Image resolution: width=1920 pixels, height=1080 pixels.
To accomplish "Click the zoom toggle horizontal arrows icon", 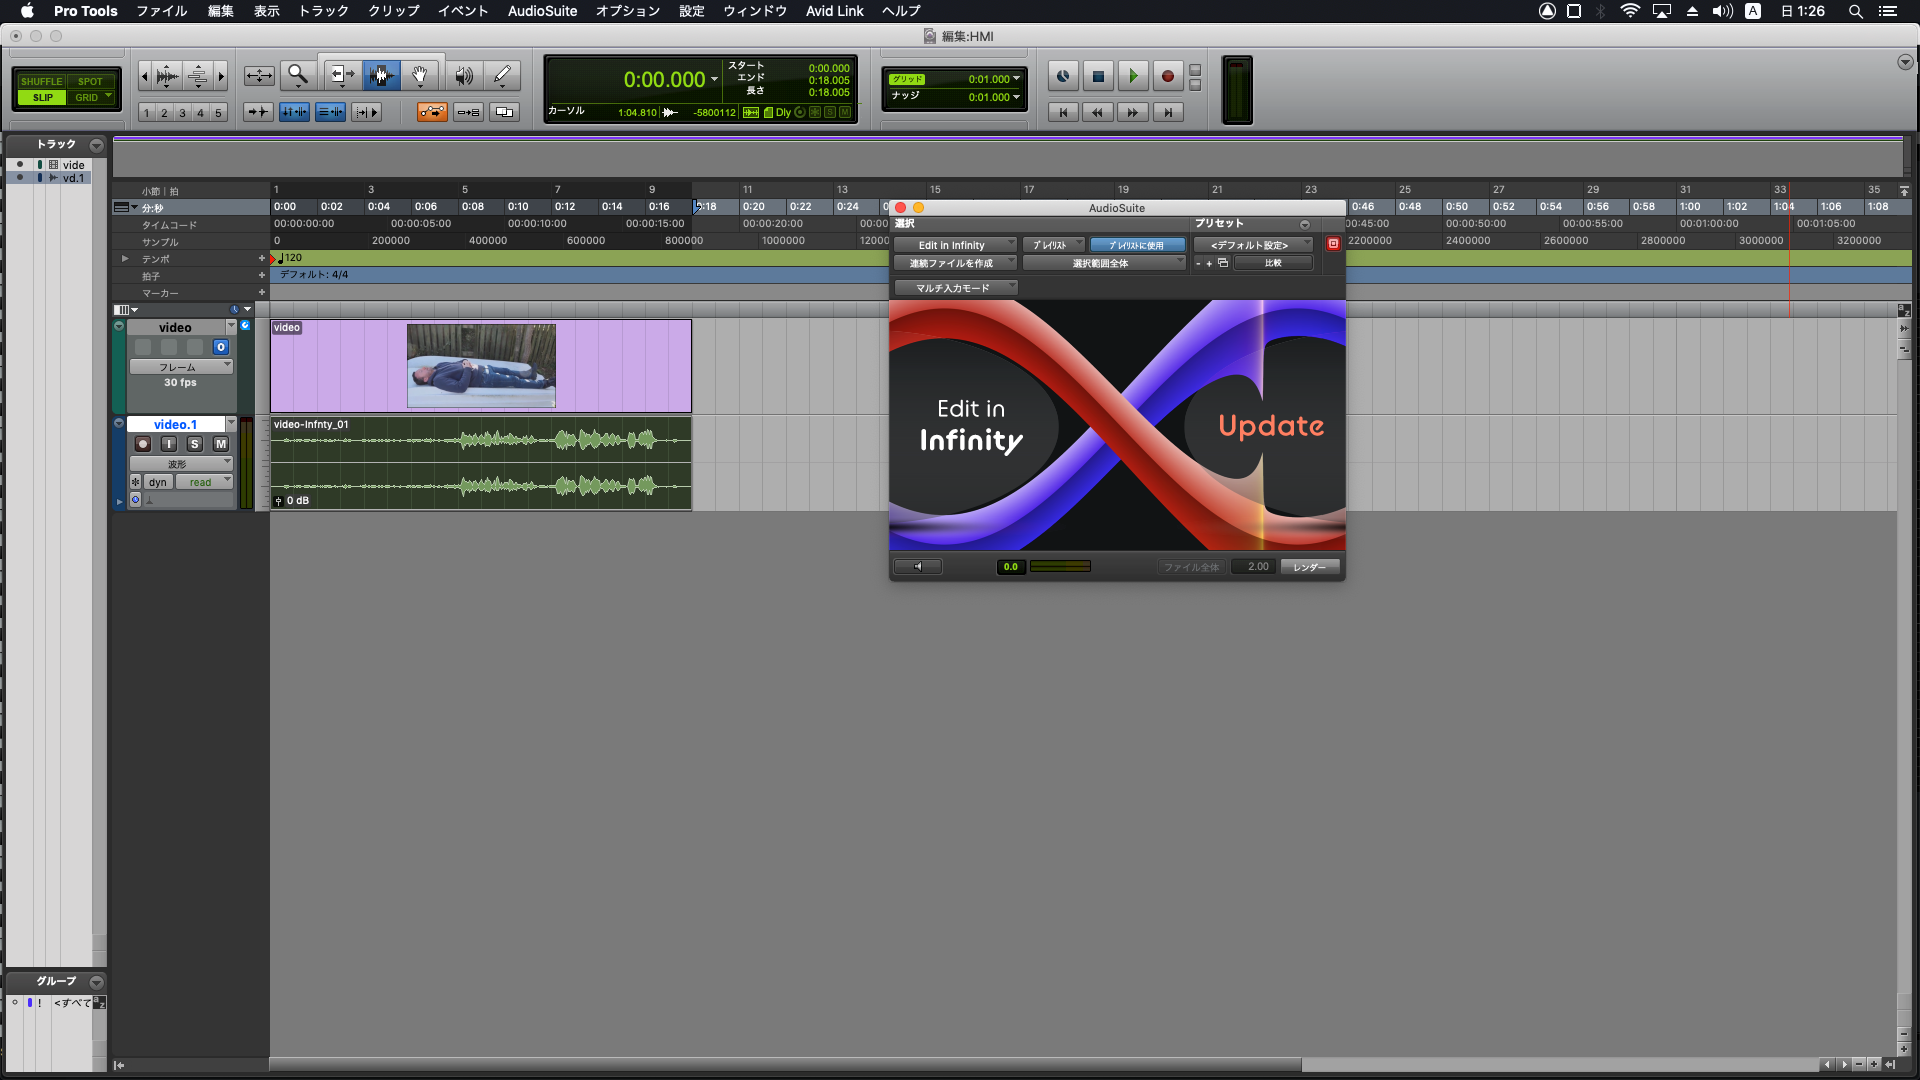I will pos(259,75).
